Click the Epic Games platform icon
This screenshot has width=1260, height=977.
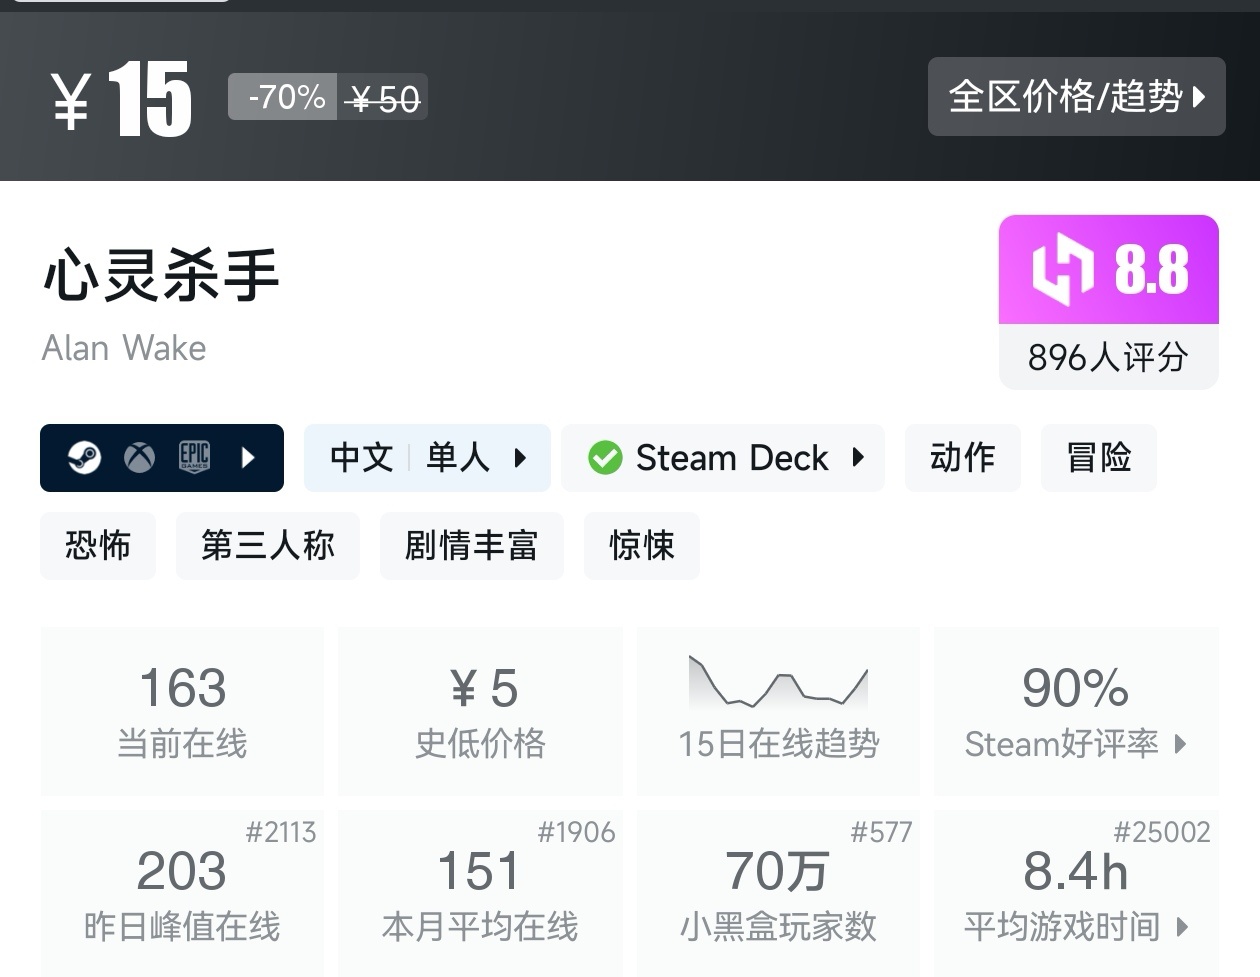pyautogui.click(x=194, y=458)
